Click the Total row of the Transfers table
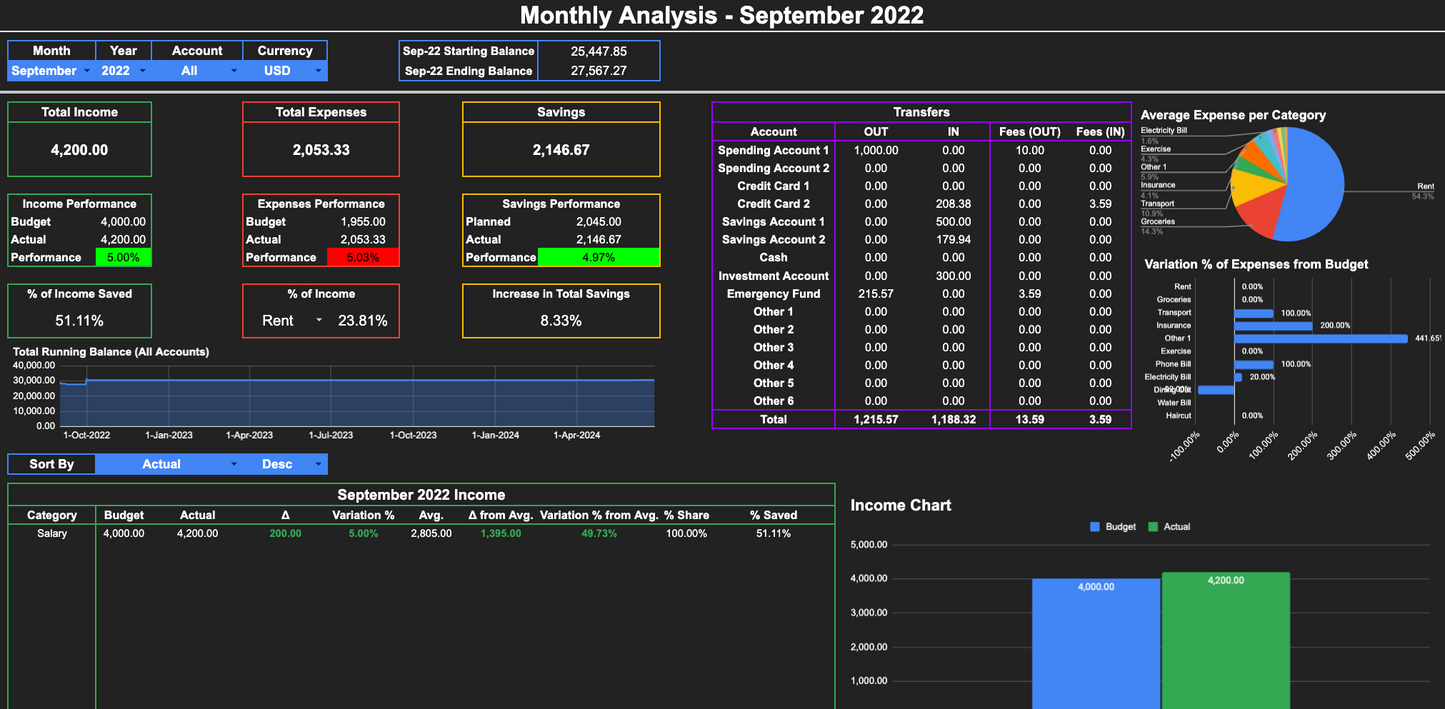 [773, 419]
